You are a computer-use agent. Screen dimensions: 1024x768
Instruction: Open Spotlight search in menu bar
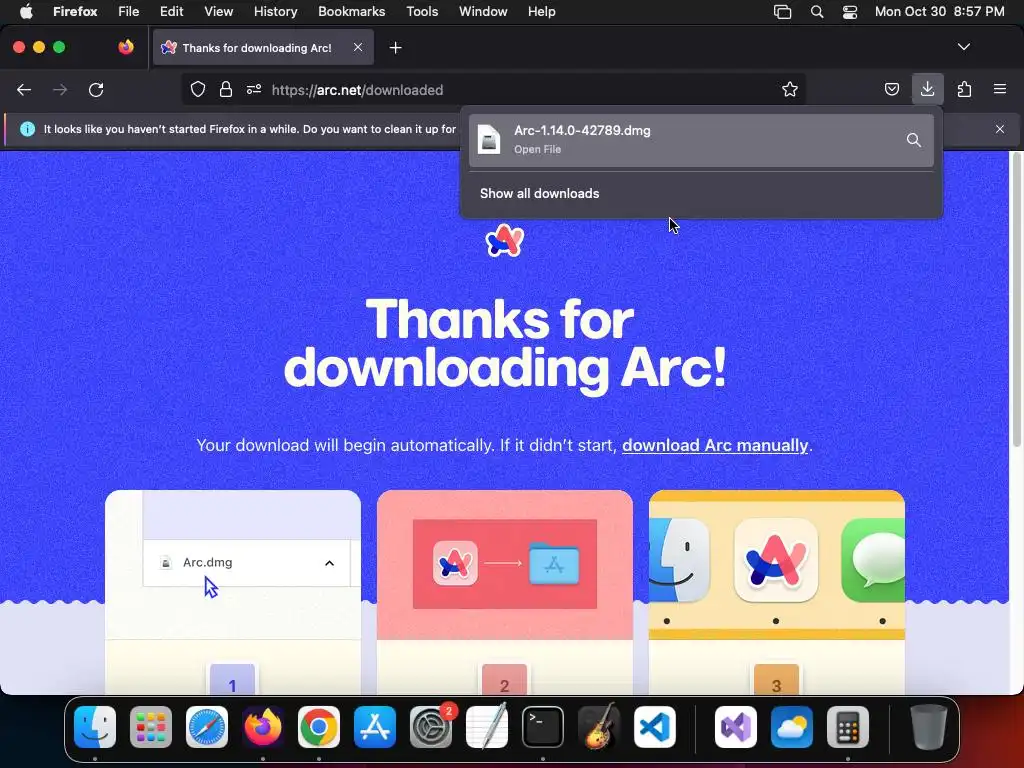(x=817, y=12)
